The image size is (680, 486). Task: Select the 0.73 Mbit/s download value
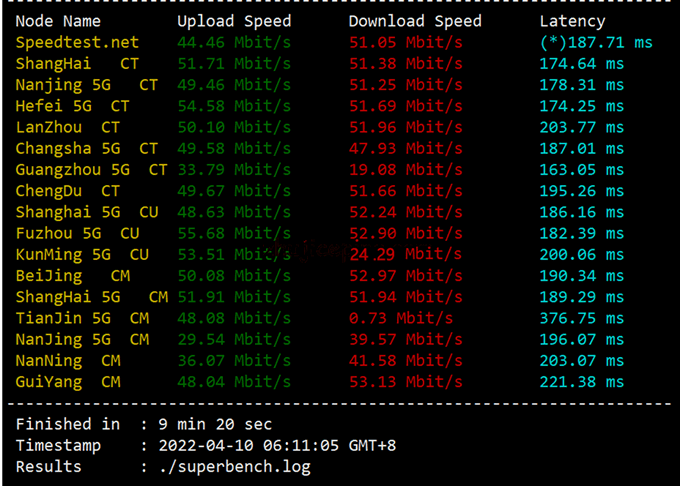(x=401, y=318)
